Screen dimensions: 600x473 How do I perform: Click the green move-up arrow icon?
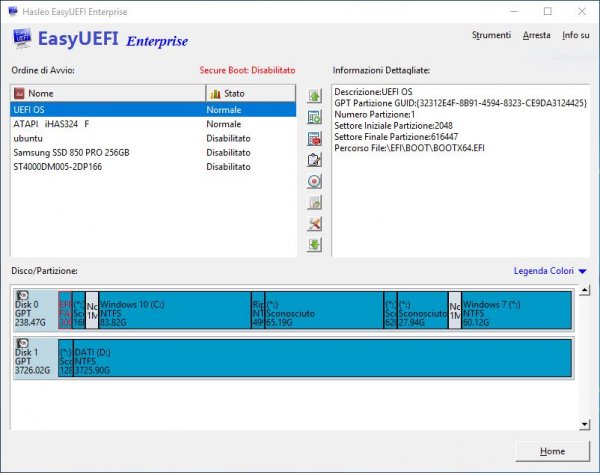(315, 96)
